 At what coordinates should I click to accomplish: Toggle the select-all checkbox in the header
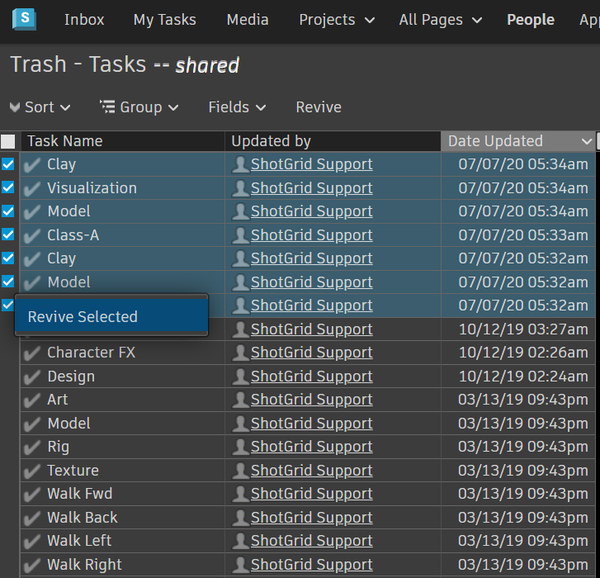click(8, 141)
